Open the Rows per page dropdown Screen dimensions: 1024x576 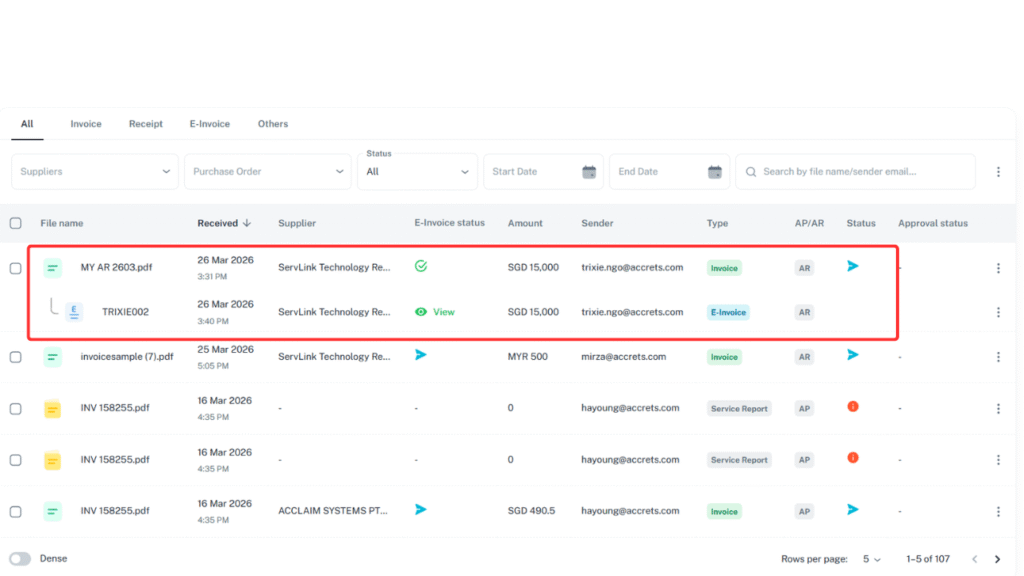click(x=872, y=559)
